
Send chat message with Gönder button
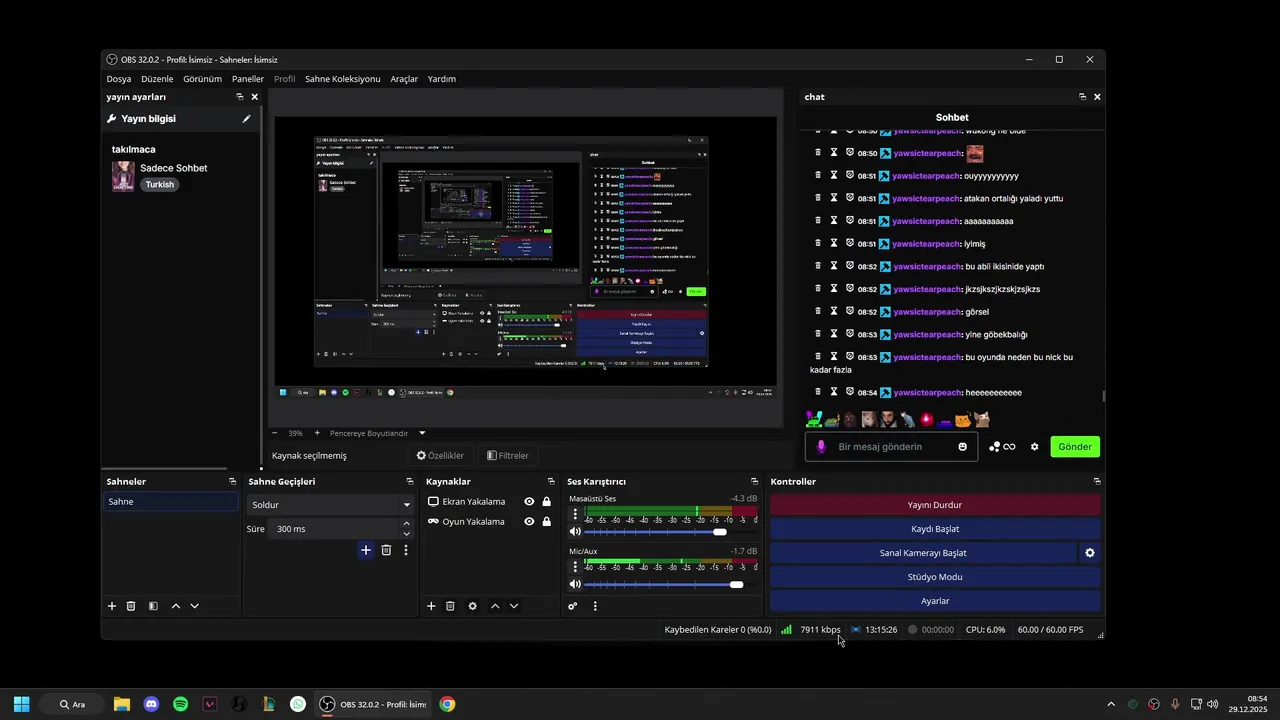pyautogui.click(x=1075, y=447)
